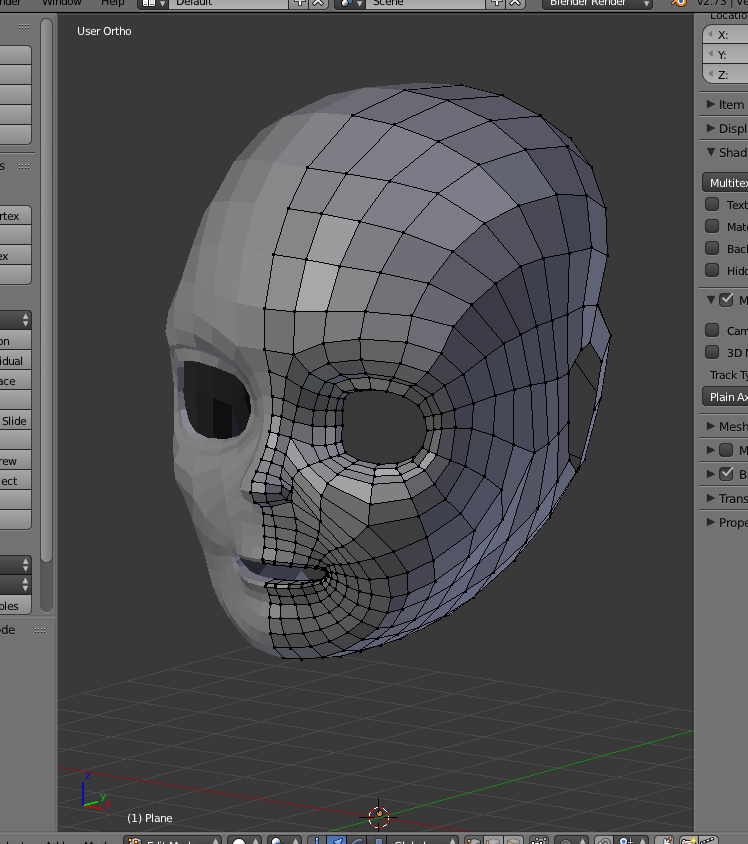Click the add screen layout plus button beside Default
The height and width of the screenshot is (844, 748).
[300, 3]
